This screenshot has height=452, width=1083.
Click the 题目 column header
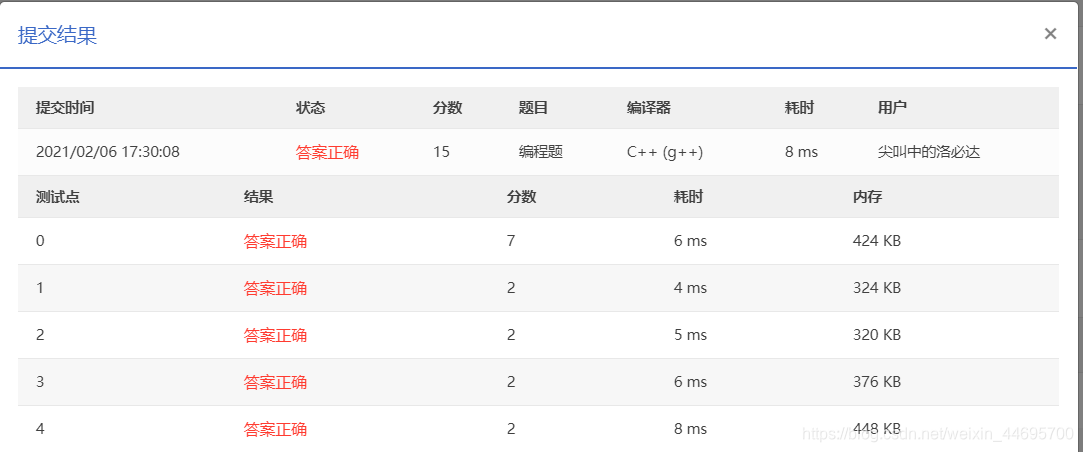533,108
